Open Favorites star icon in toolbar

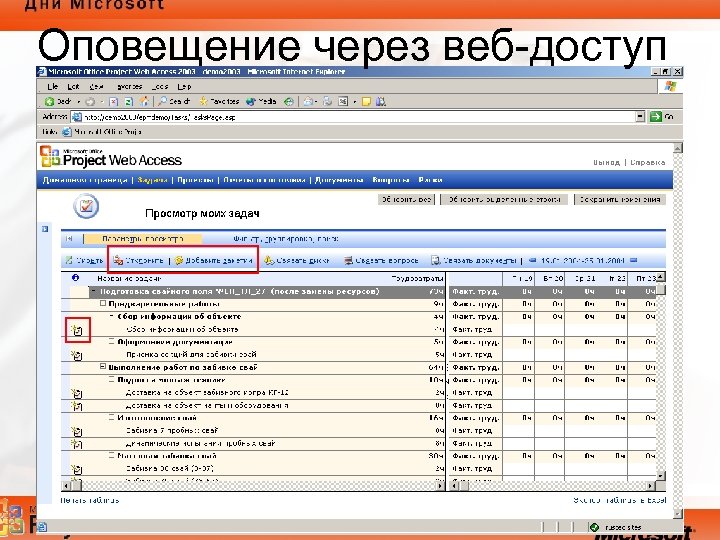coord(203,101)
